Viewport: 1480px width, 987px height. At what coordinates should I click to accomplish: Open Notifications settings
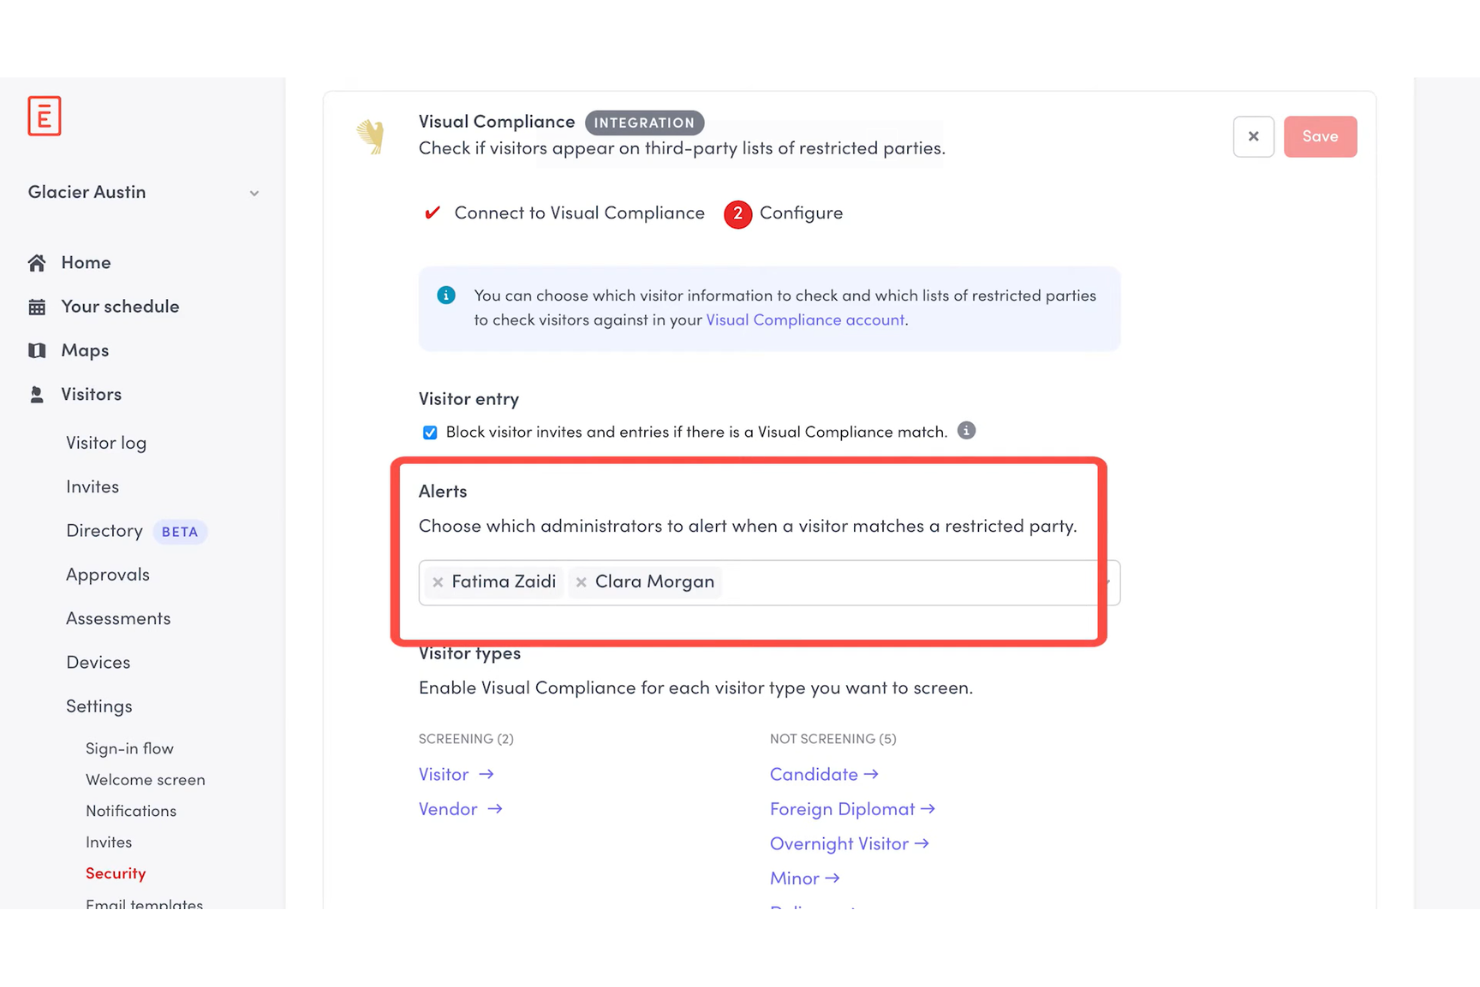coord(131,811)
